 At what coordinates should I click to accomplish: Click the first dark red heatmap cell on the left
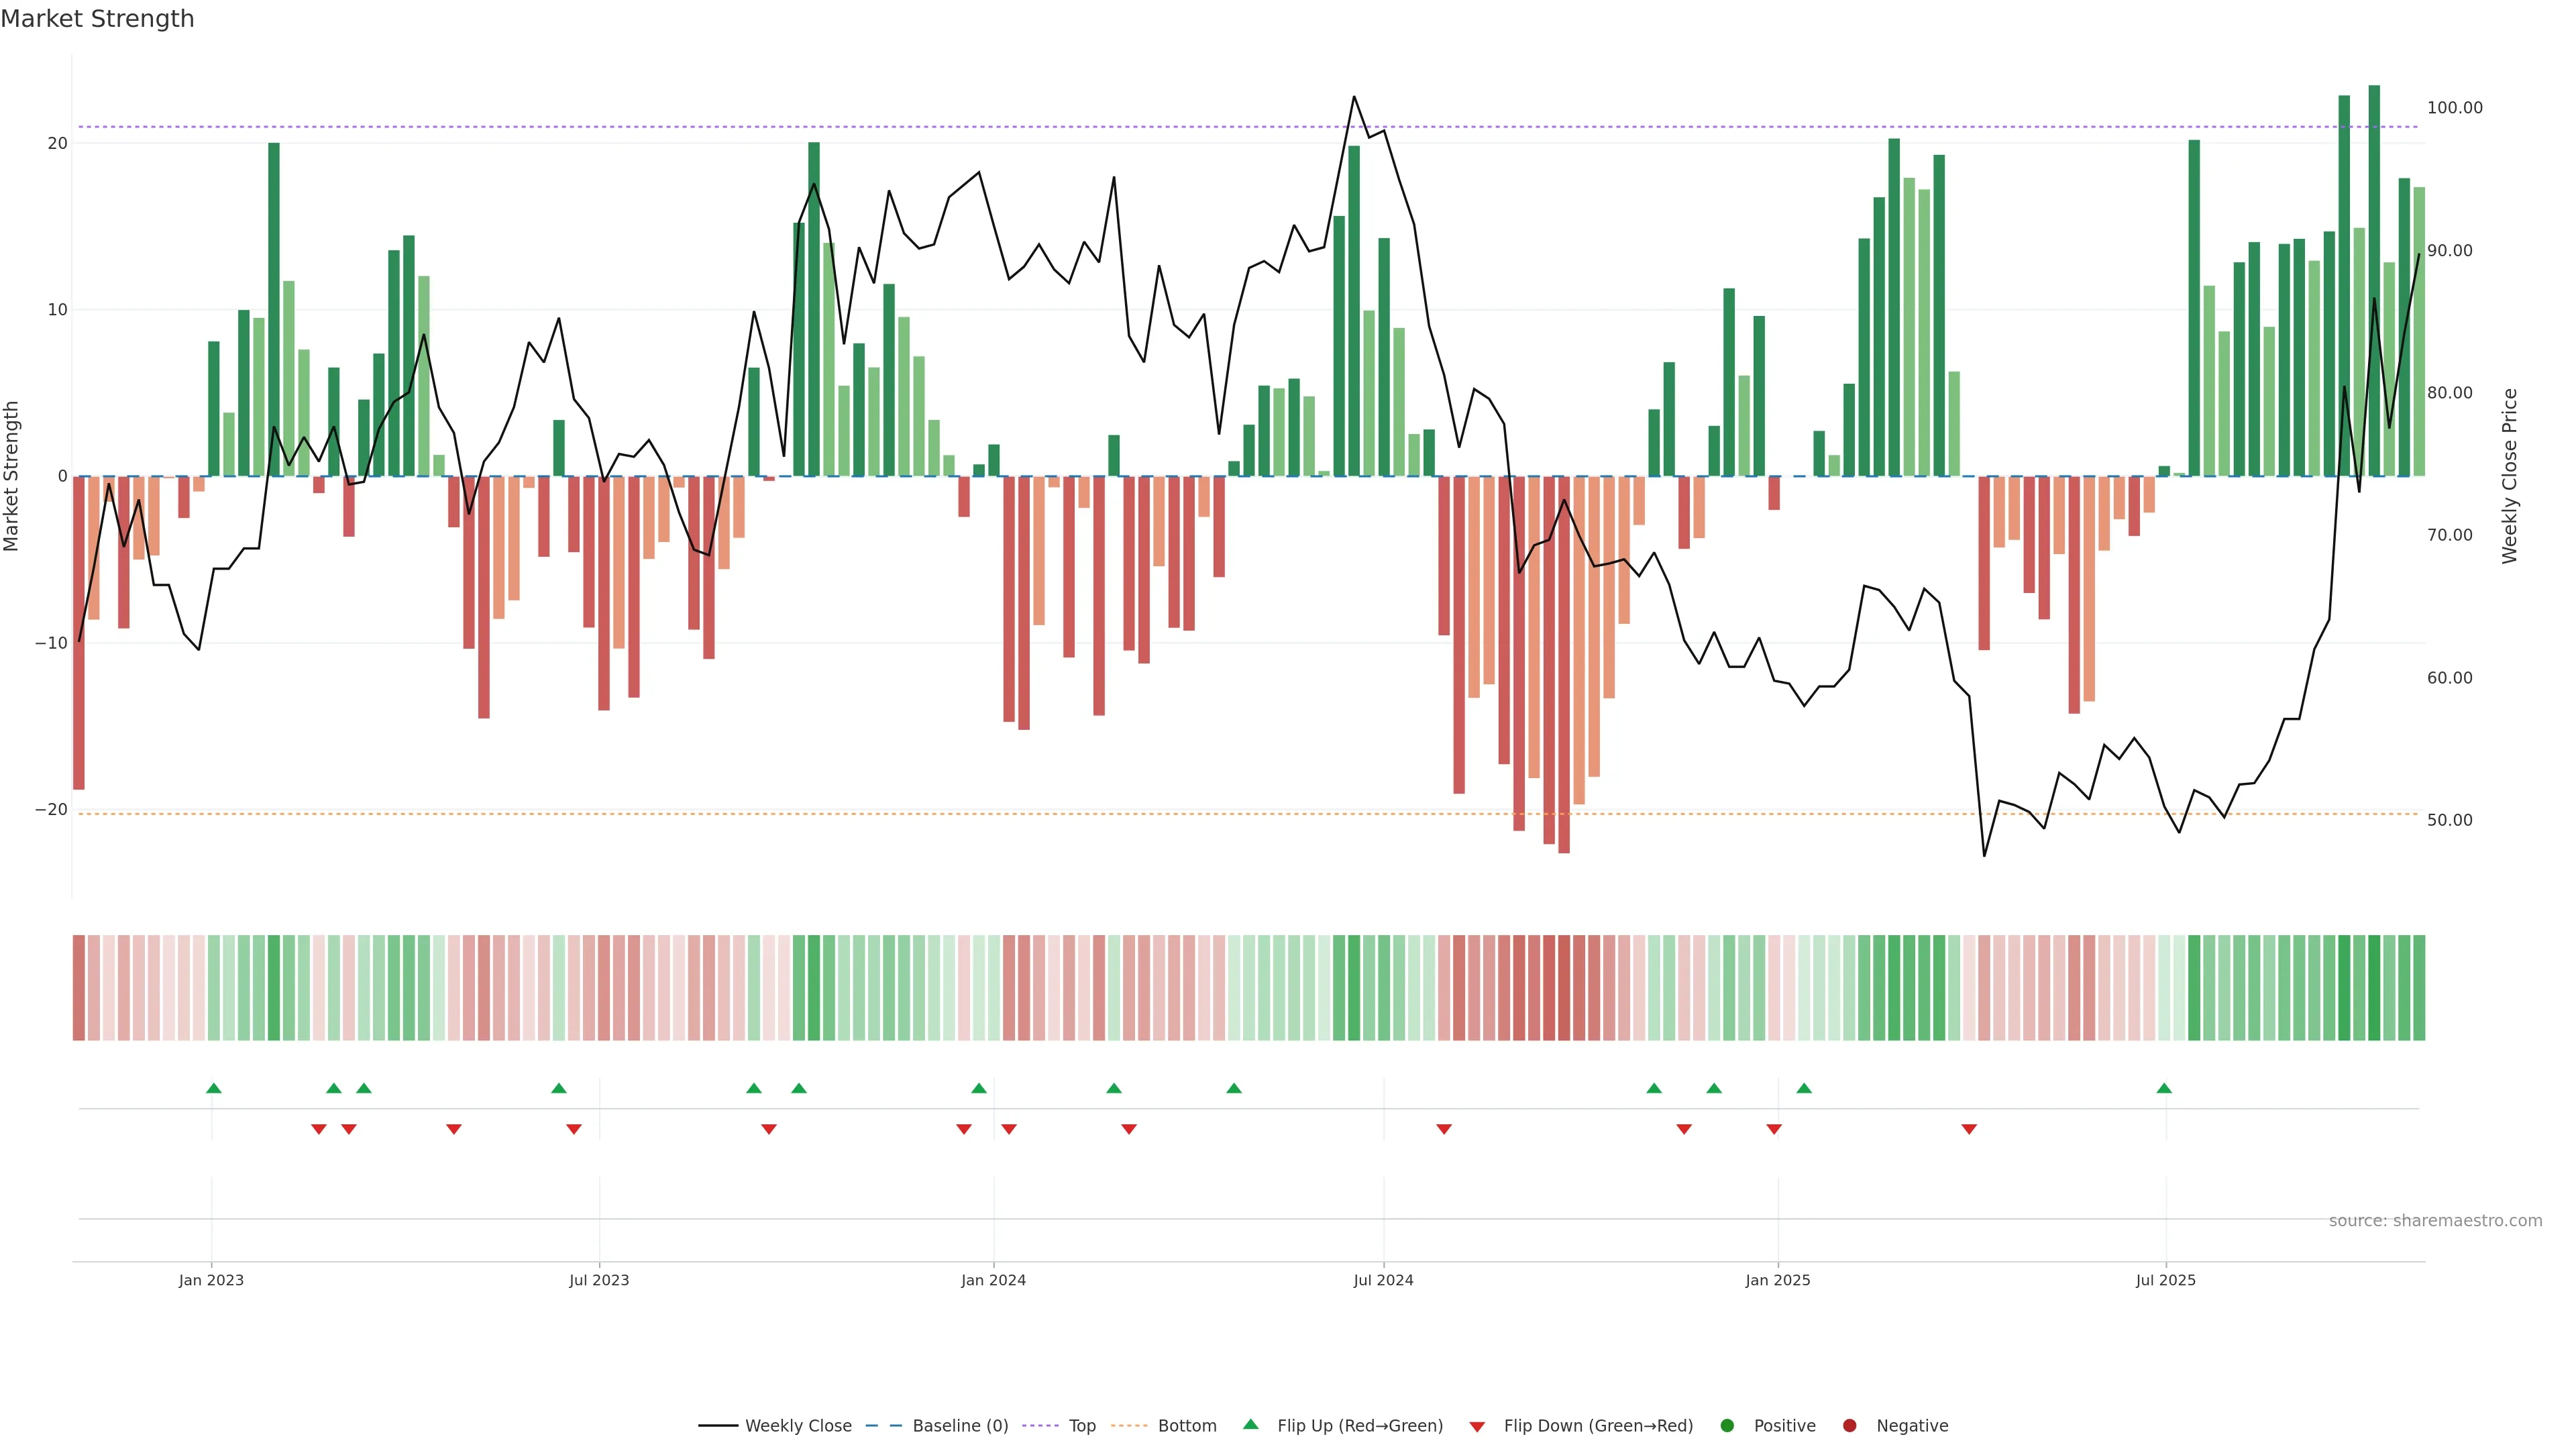click(79, 988)
